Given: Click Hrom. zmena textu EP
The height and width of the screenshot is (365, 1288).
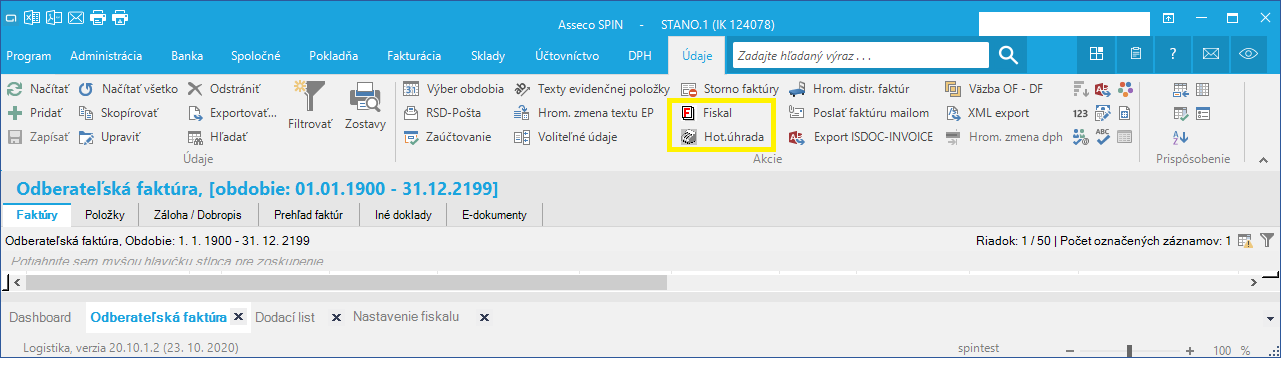Looking at the screenshot, I should click(583, 113).
